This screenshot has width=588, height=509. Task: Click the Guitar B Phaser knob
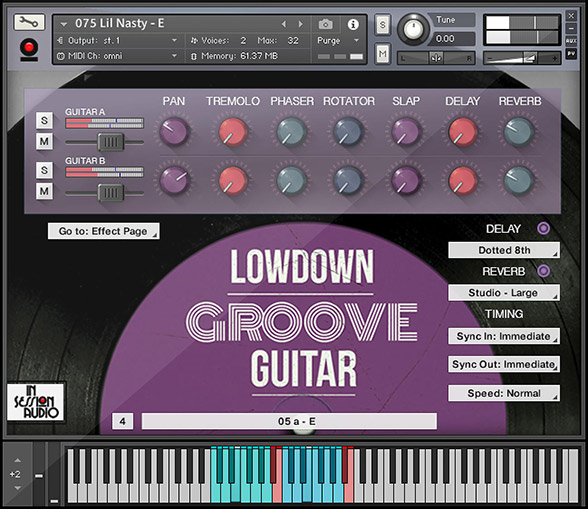pos(291,180)
